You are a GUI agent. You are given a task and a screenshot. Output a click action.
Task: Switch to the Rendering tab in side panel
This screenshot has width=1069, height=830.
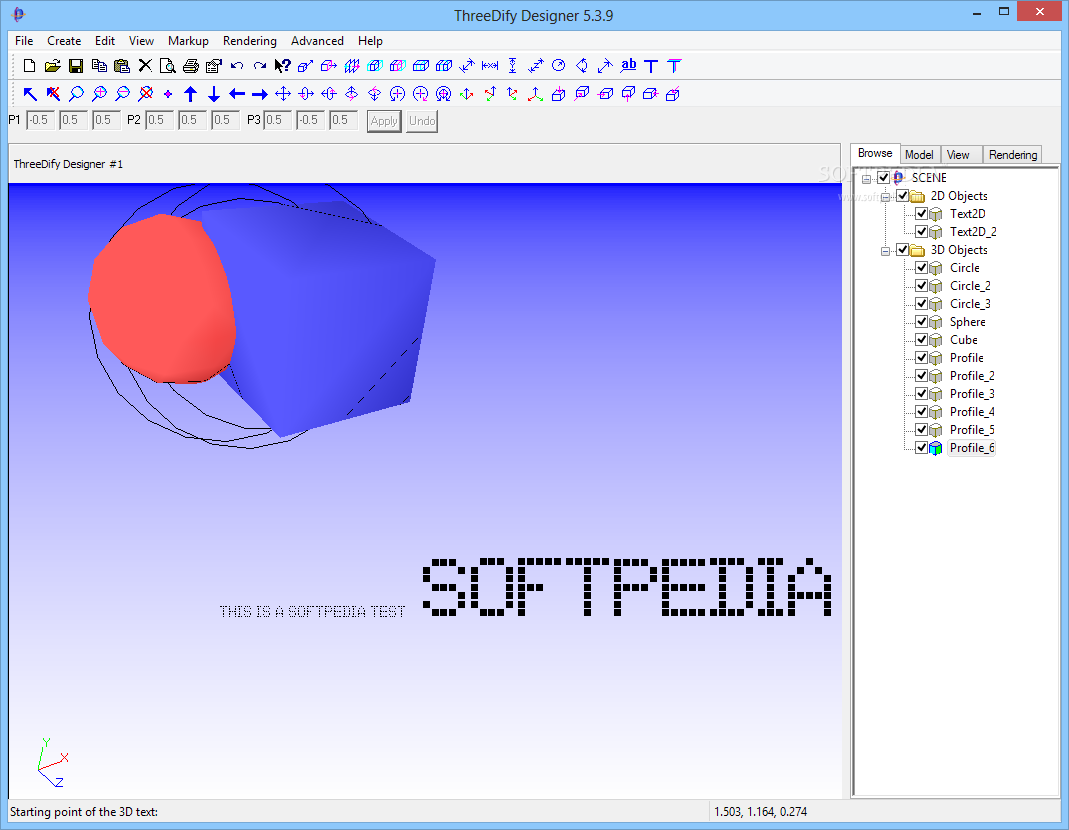tap(1013, 155)
